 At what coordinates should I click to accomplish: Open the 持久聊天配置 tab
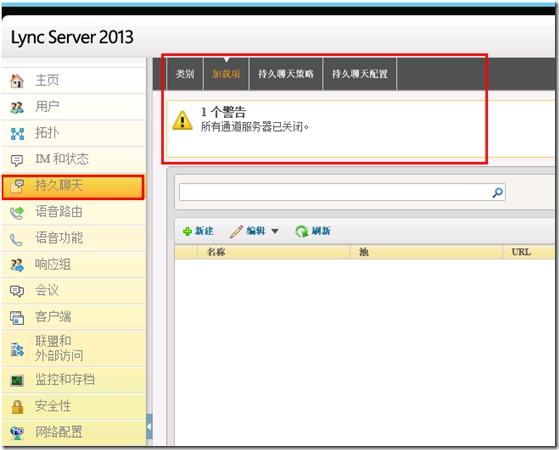pyautogui.click(x=360, y=74)
